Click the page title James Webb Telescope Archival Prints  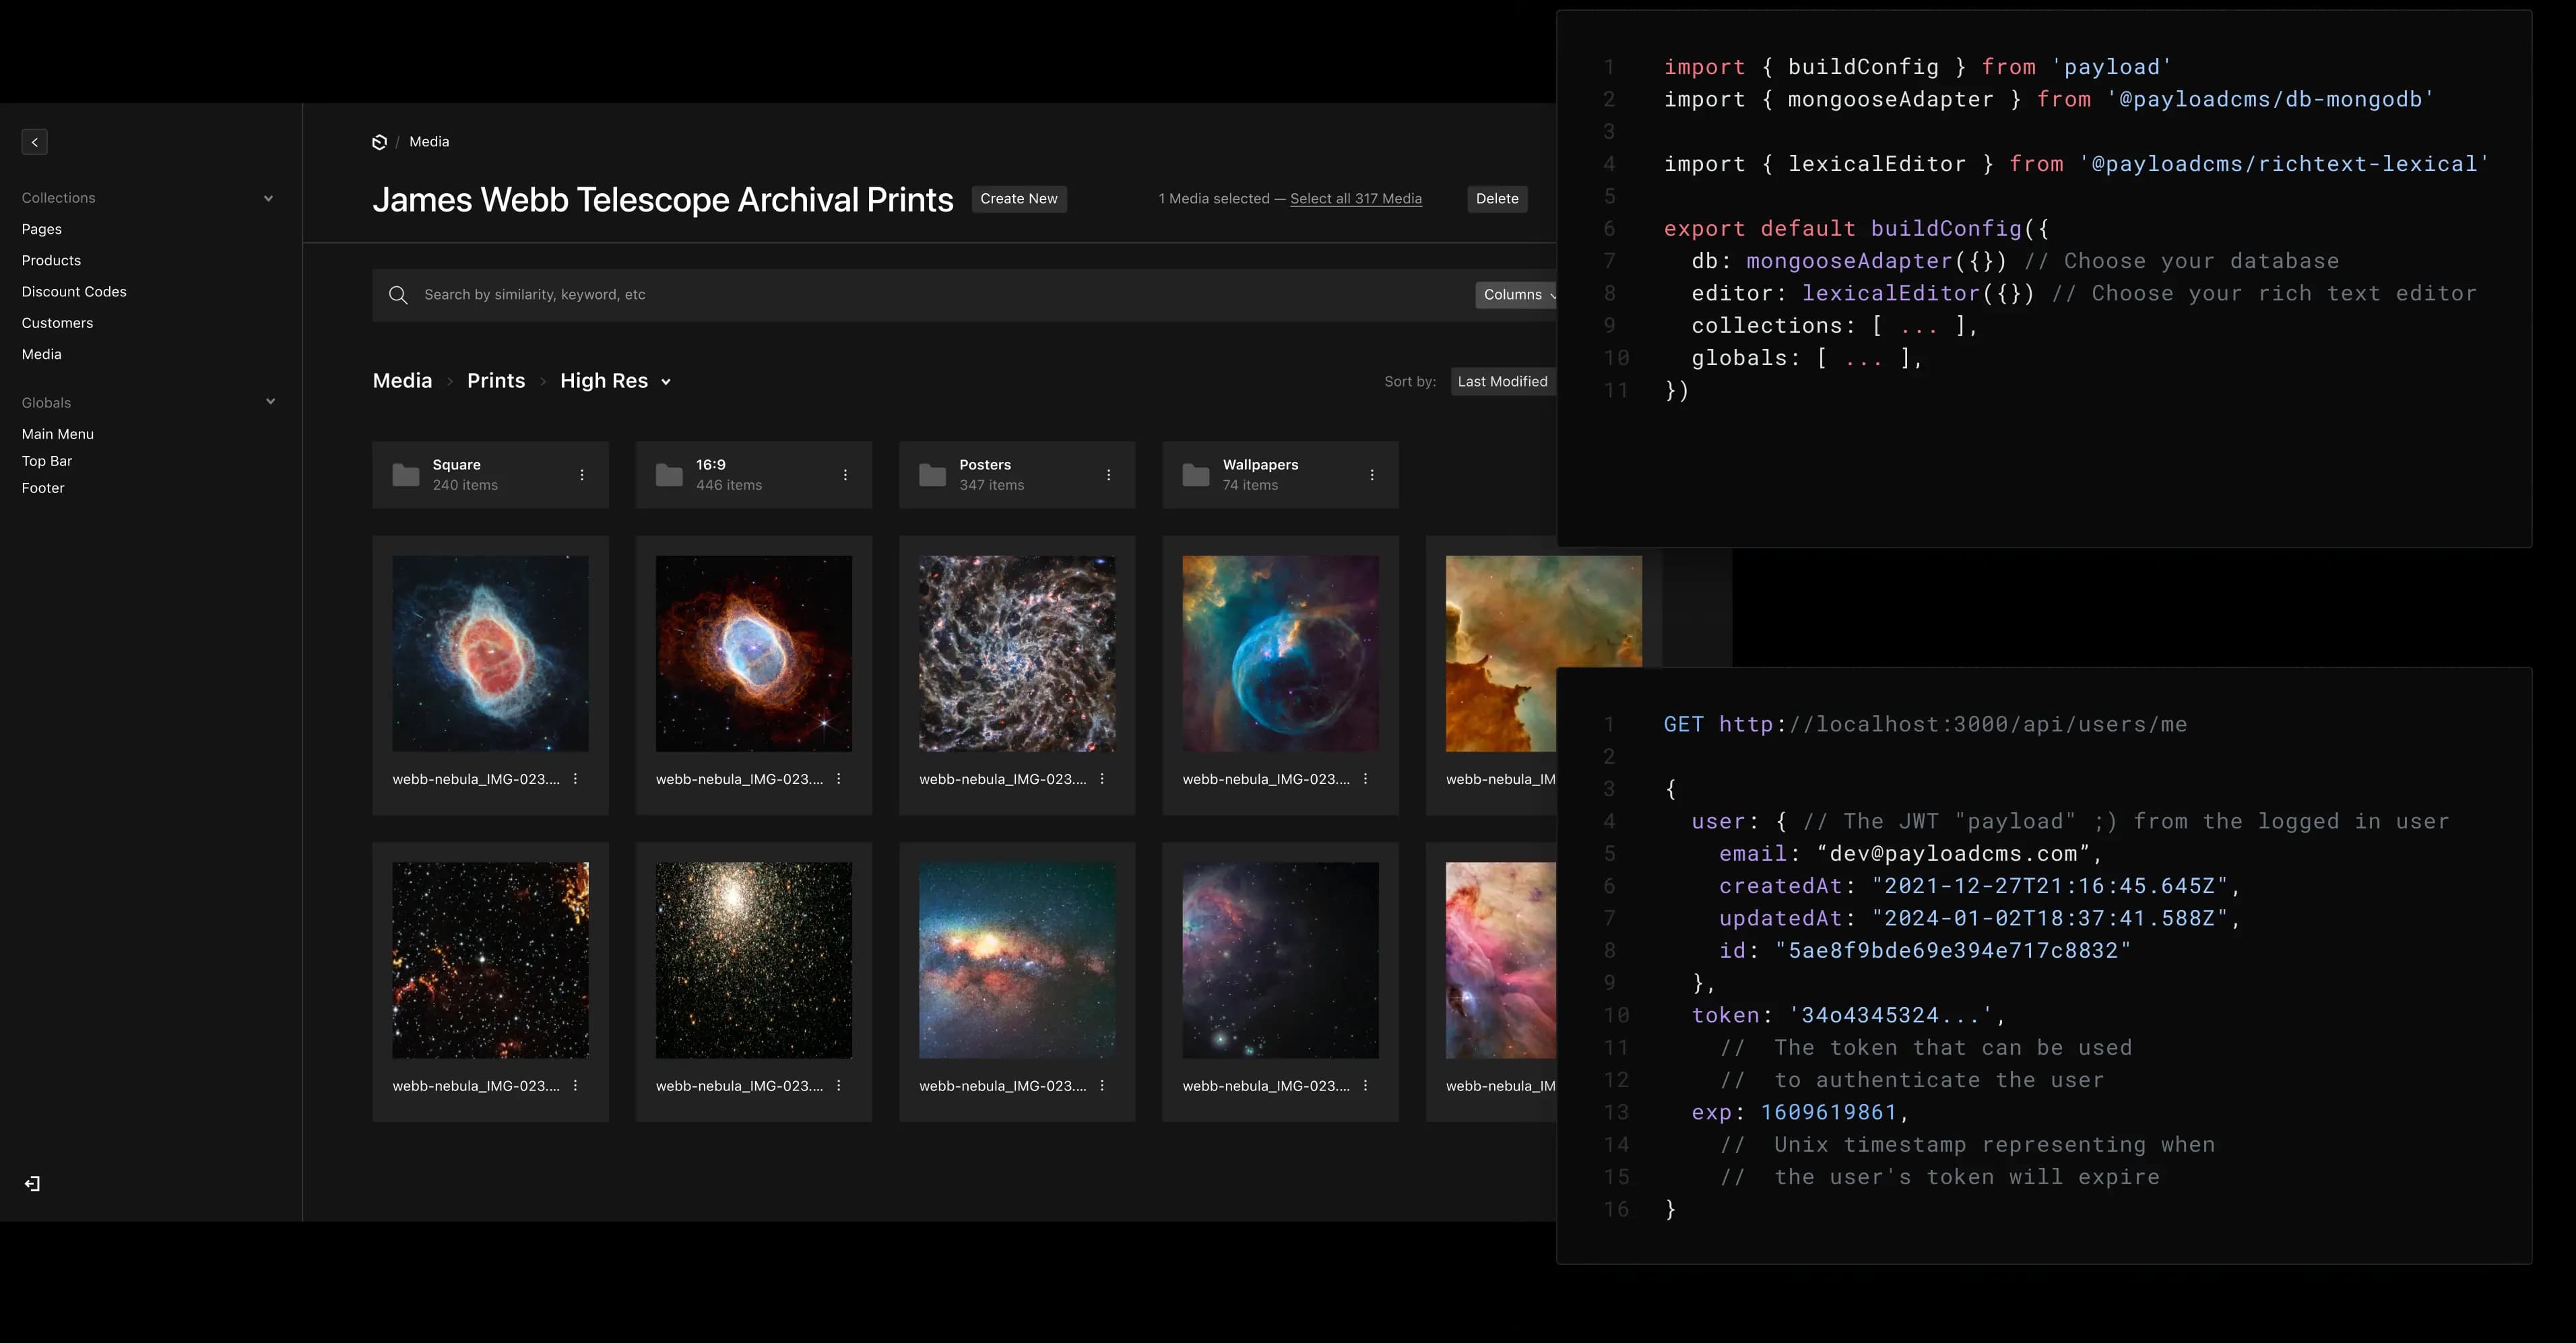click(663, 200)
